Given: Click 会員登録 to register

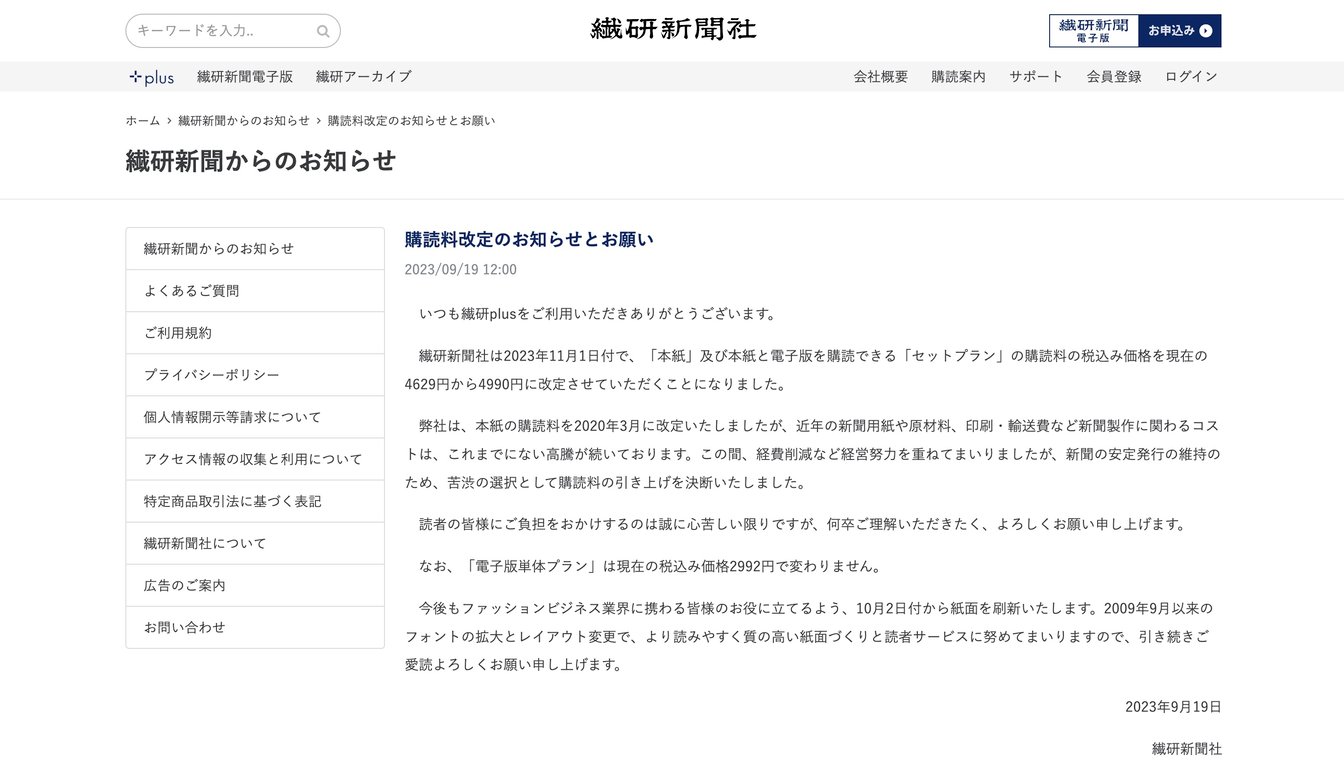Looking at the screenshot, I should coord(1114,76).
